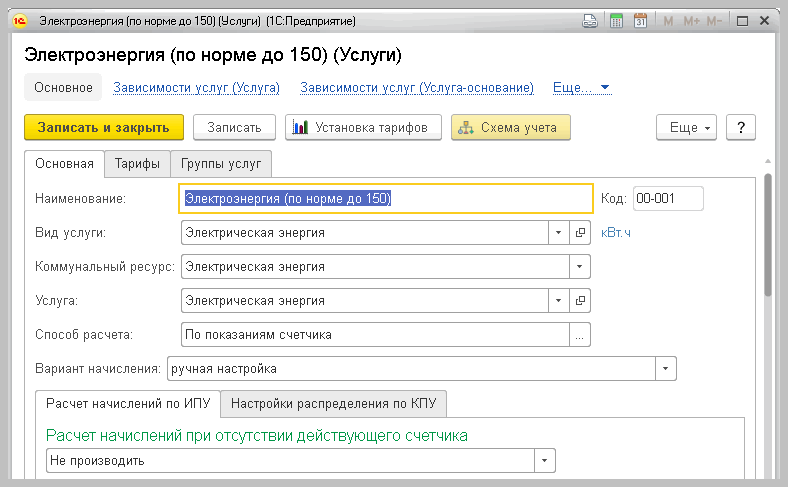Click the Код input field
The width and height of the screenshot is (788, 487).
click(x=668, y=199)
